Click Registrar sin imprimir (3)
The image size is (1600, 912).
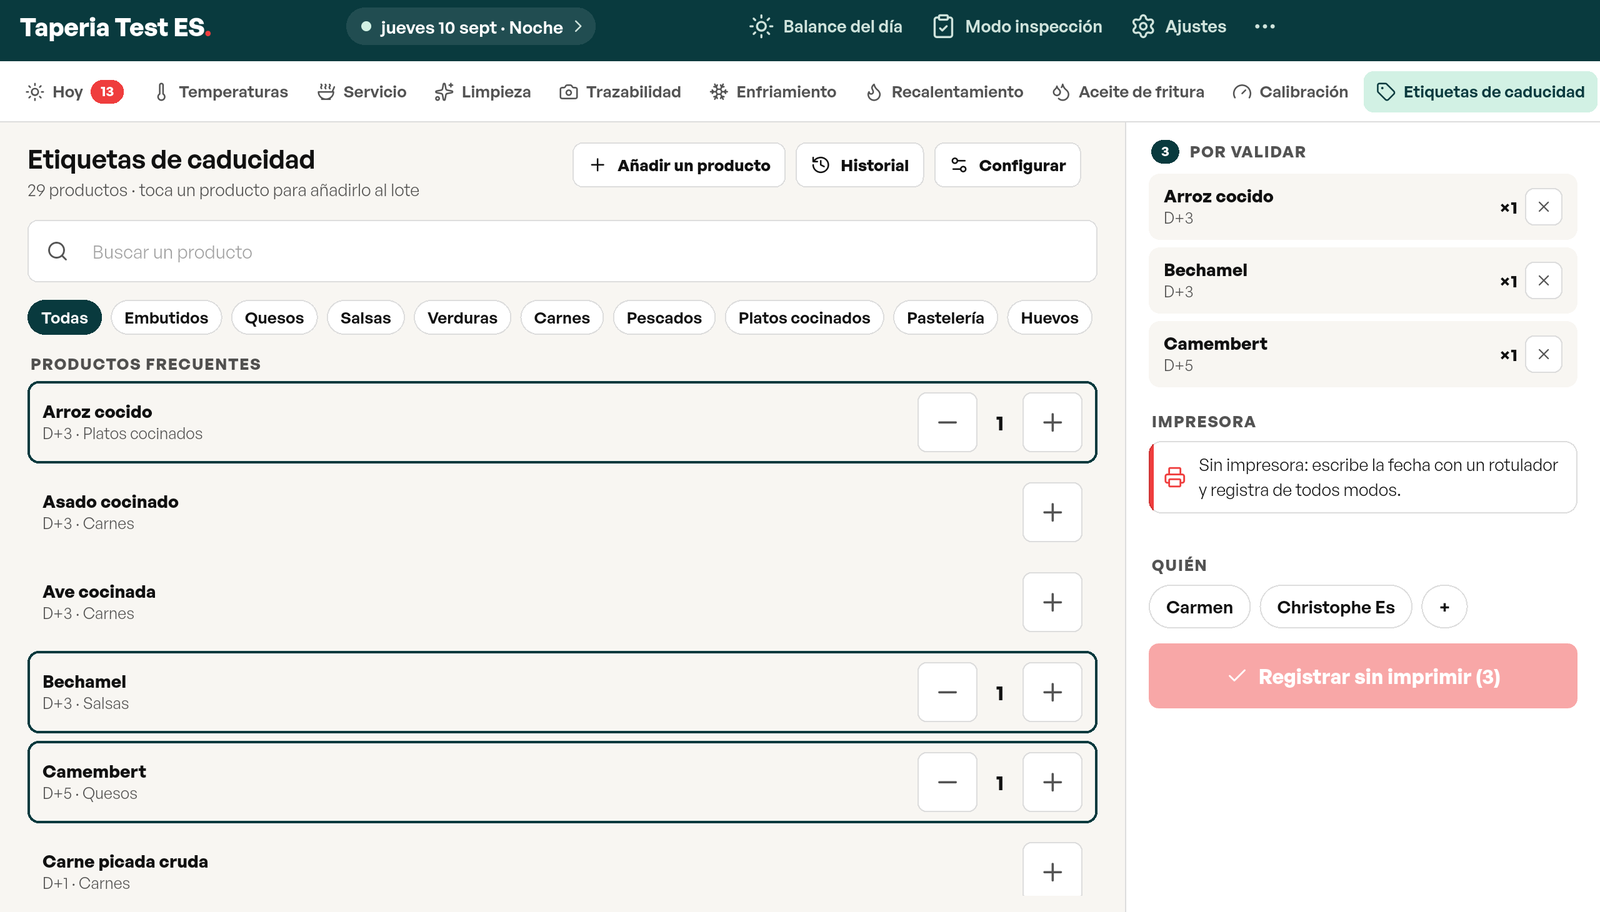tap(1363, 676)
